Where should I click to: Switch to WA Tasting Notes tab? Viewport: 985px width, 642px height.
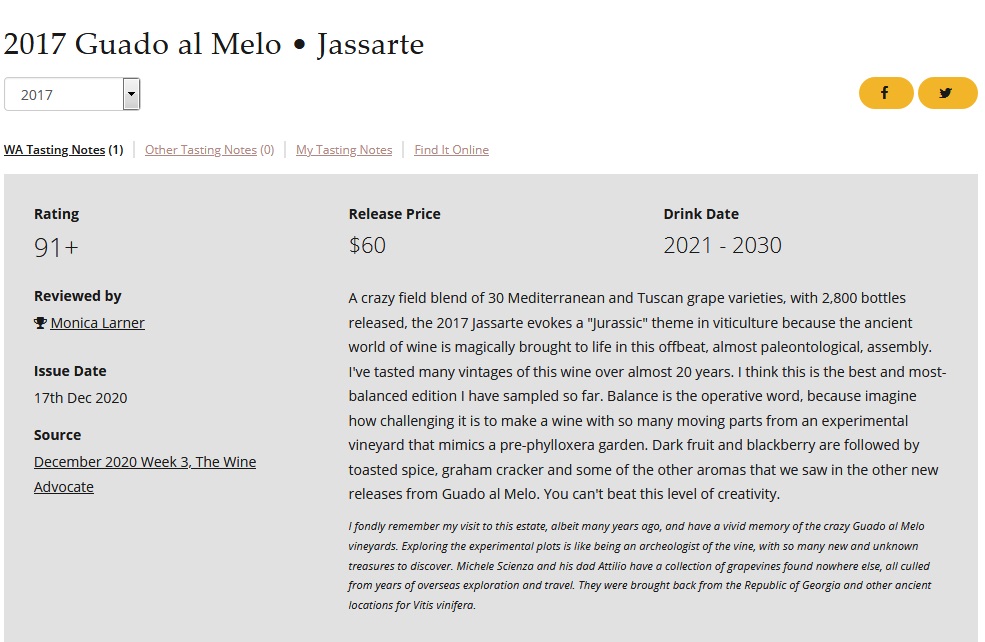(x=63, y=150)
